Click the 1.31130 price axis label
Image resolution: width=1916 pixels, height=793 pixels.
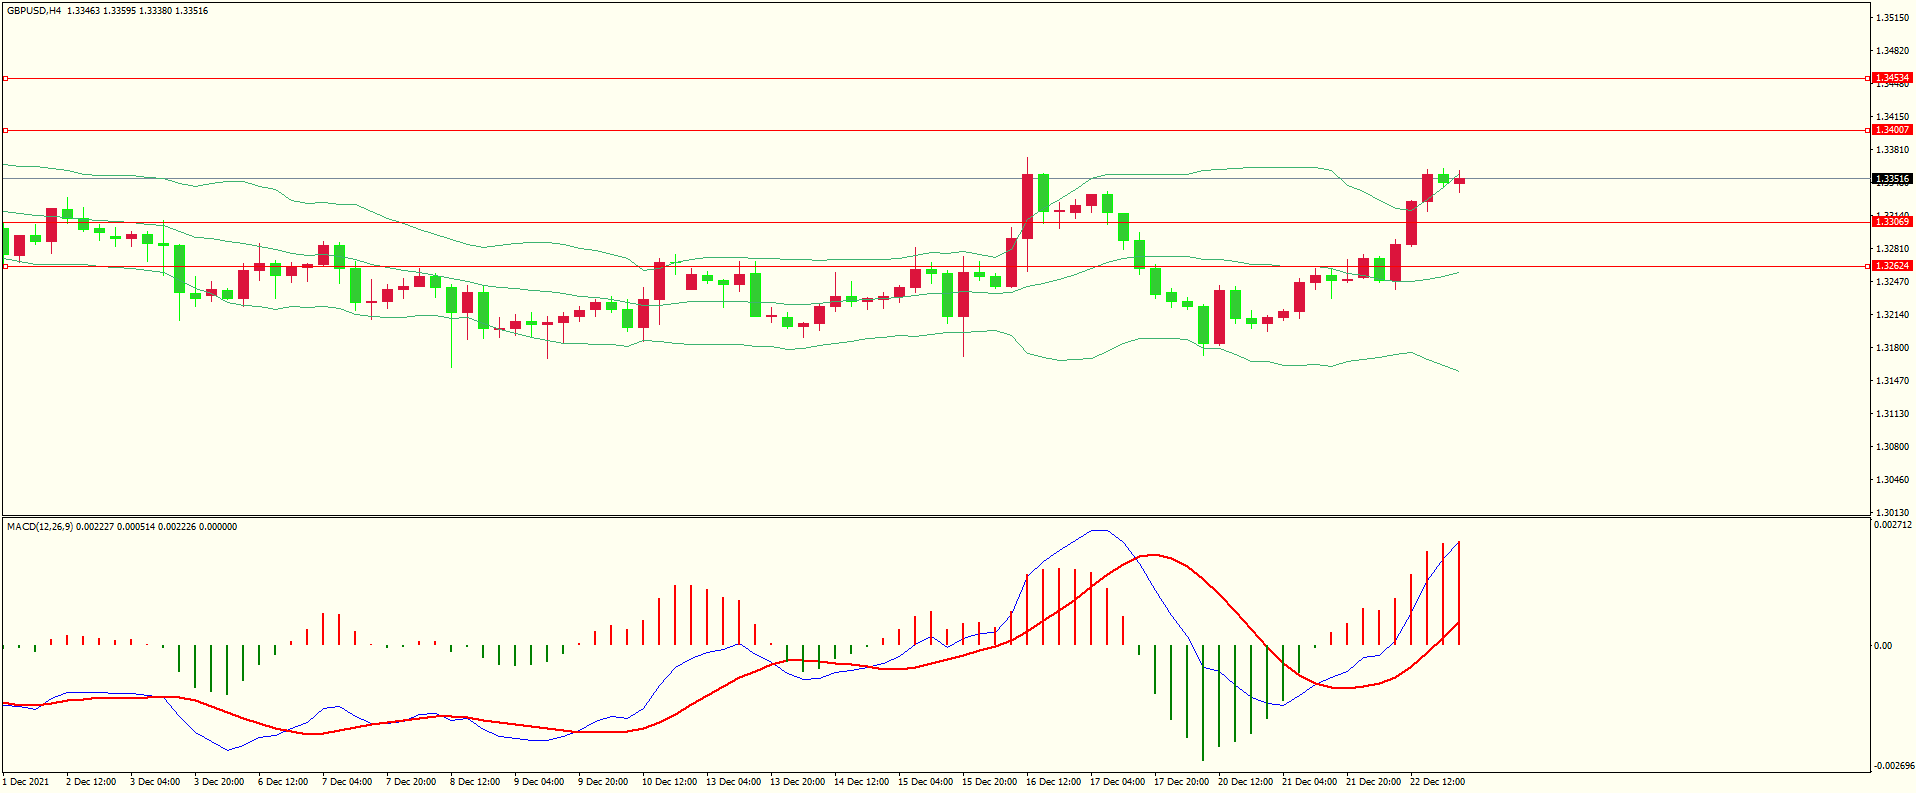click(1893, 414)
